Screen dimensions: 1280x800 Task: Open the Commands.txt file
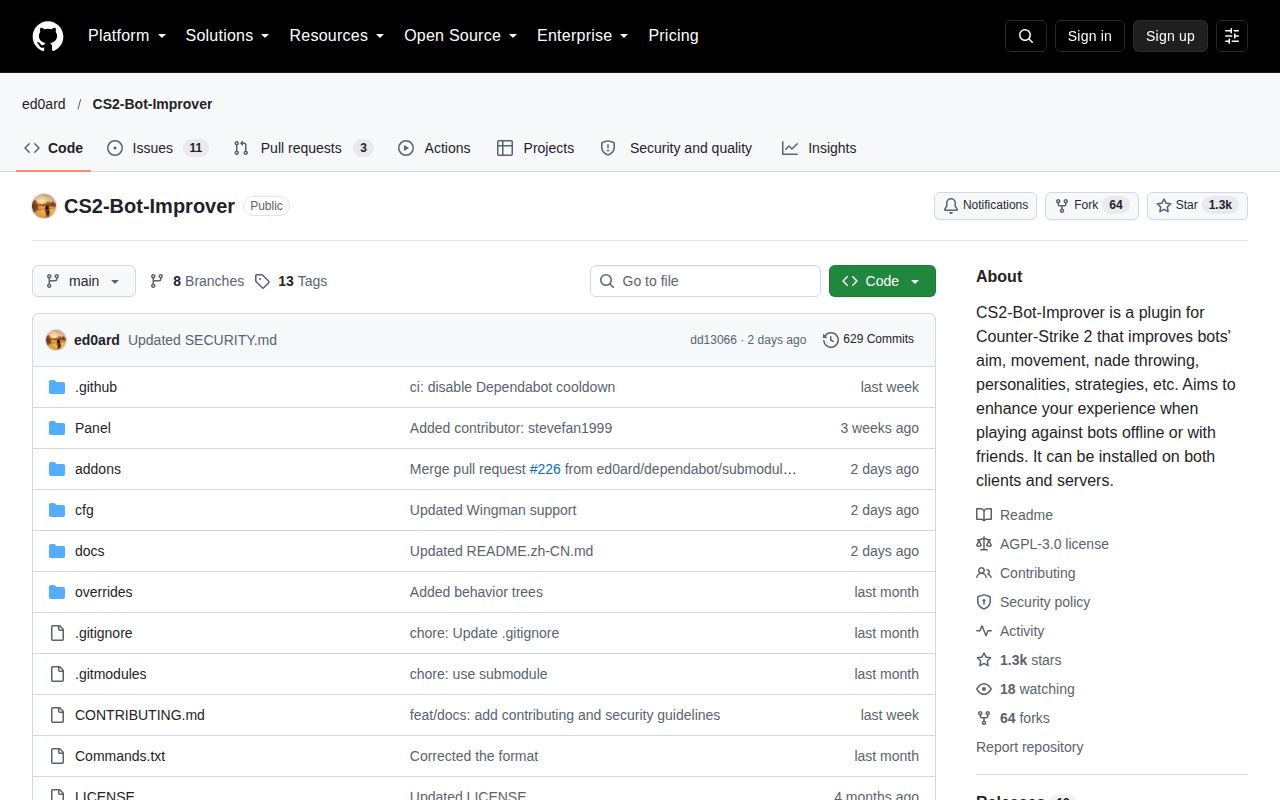click(120, 756)
